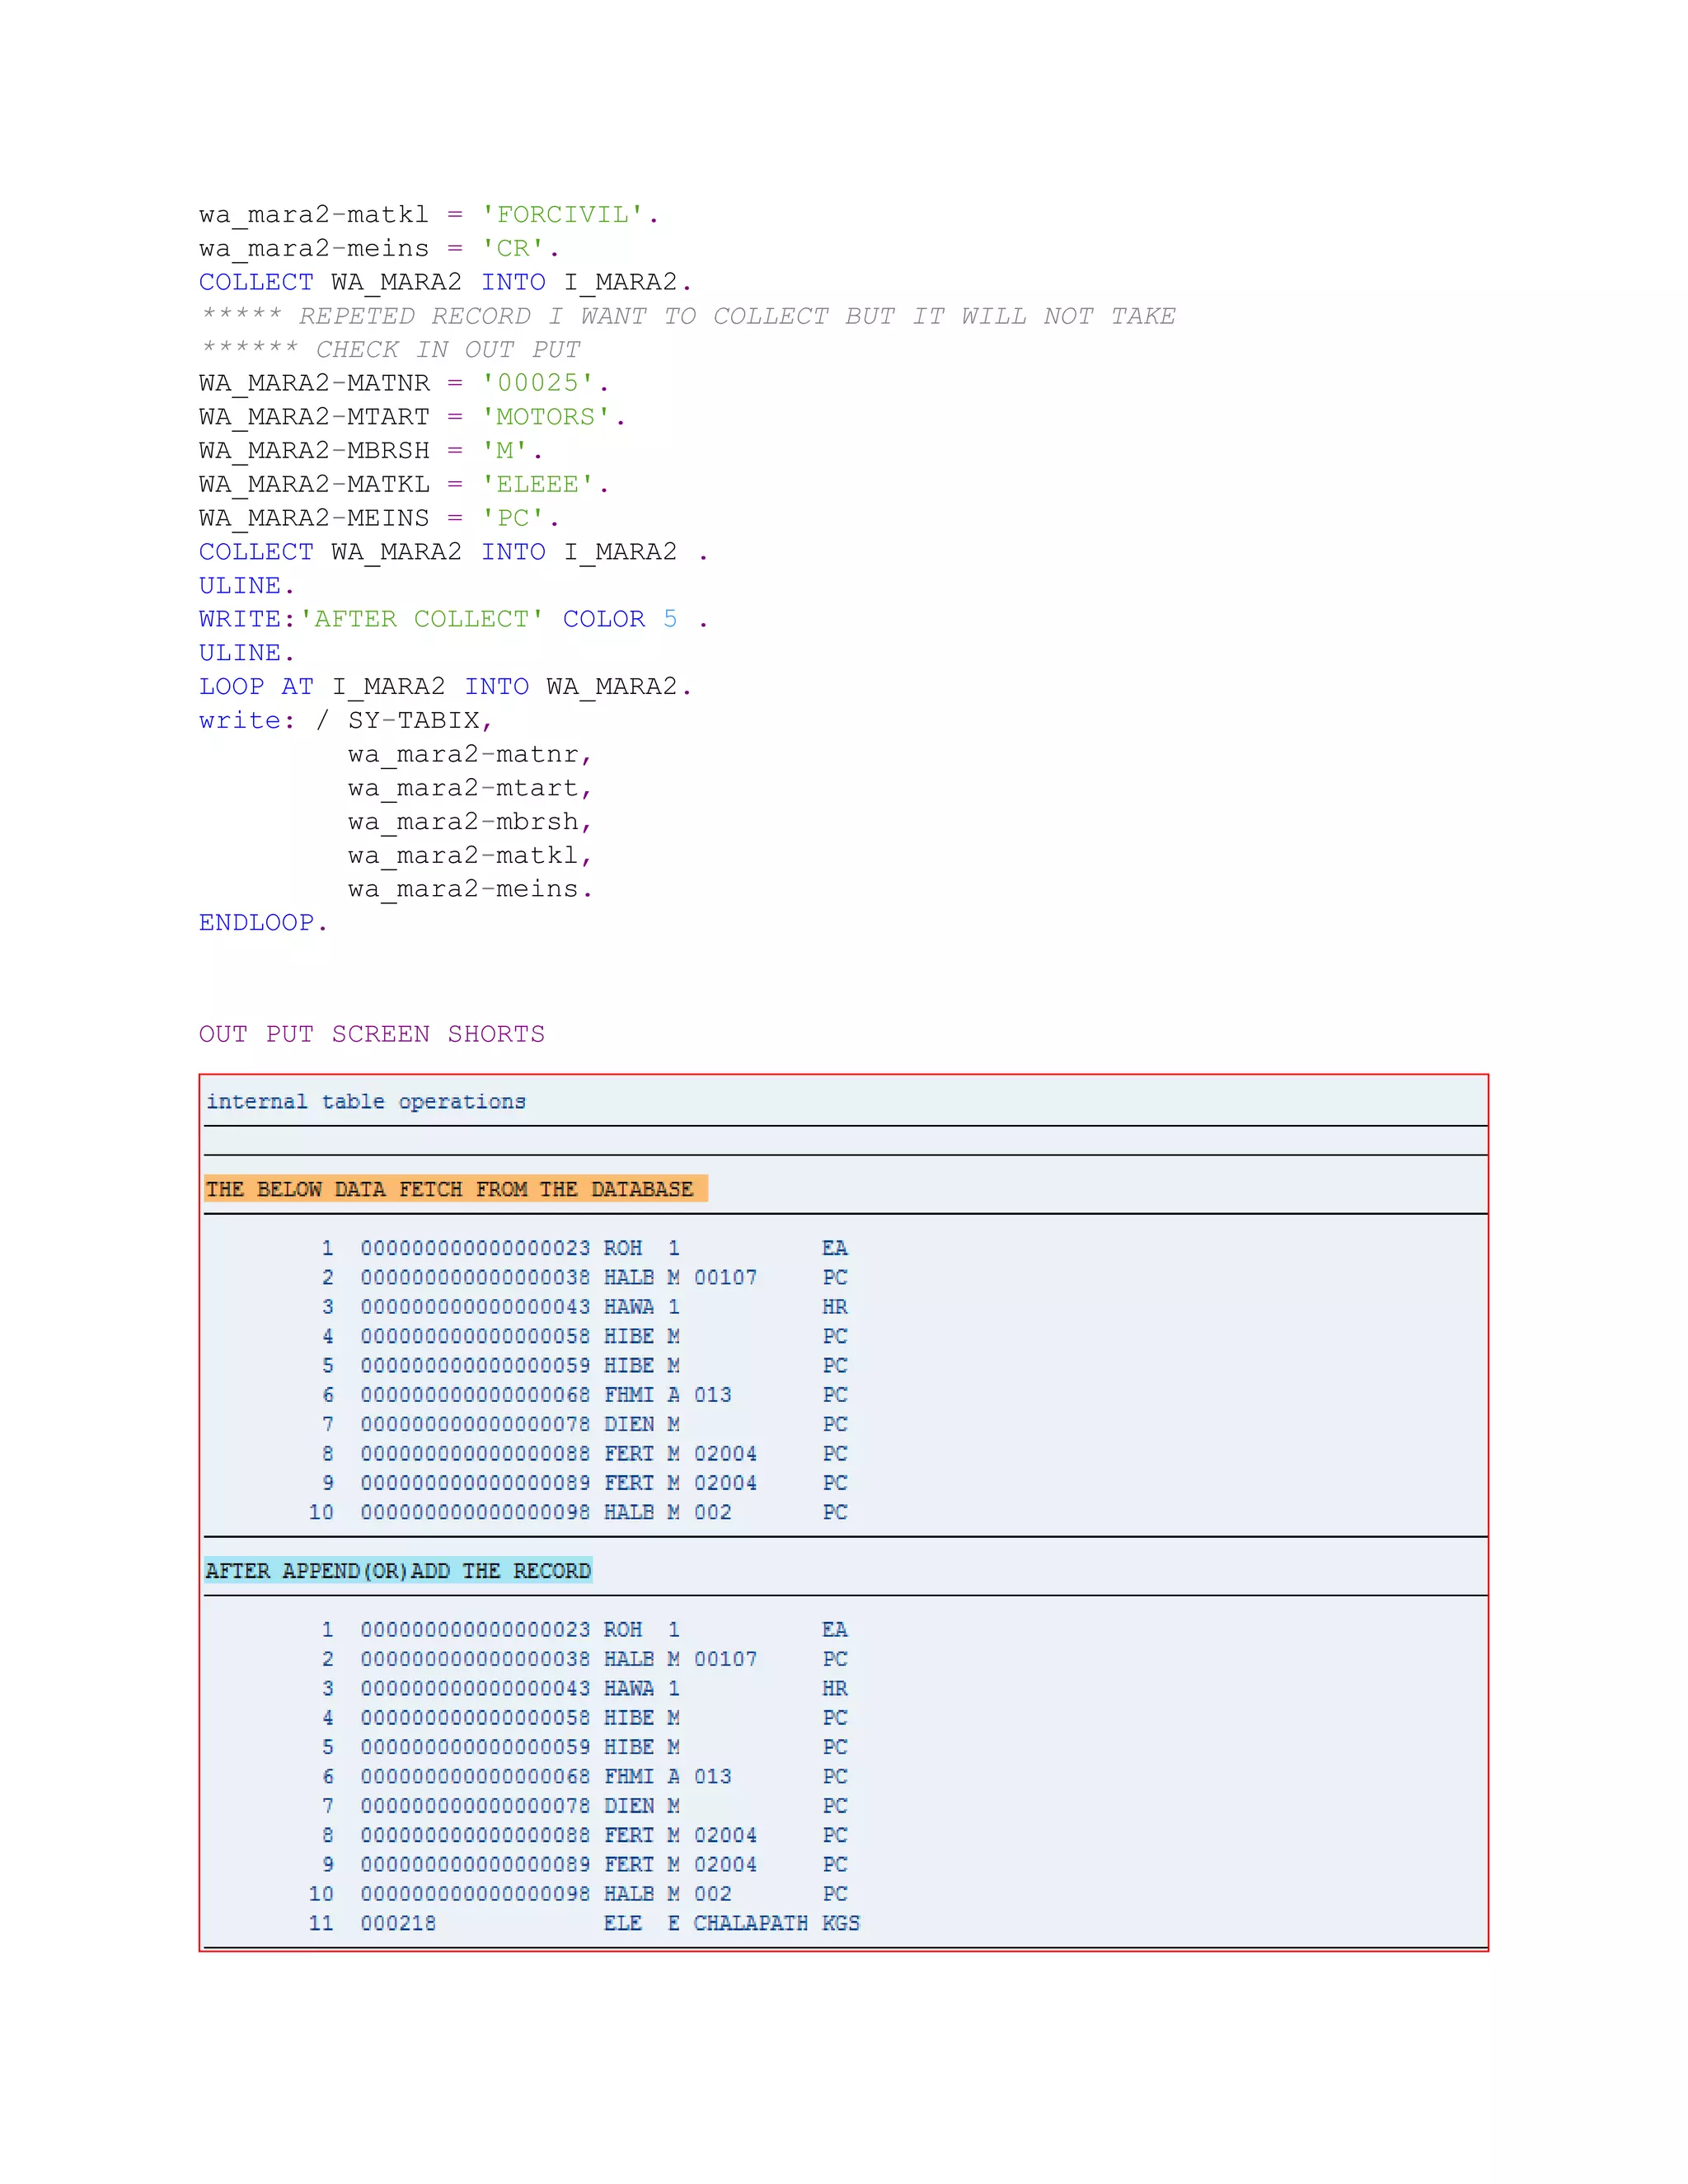Click EA unit in first table row 1
Screen dimensions: 1688x2184
tap(834, 1248)
